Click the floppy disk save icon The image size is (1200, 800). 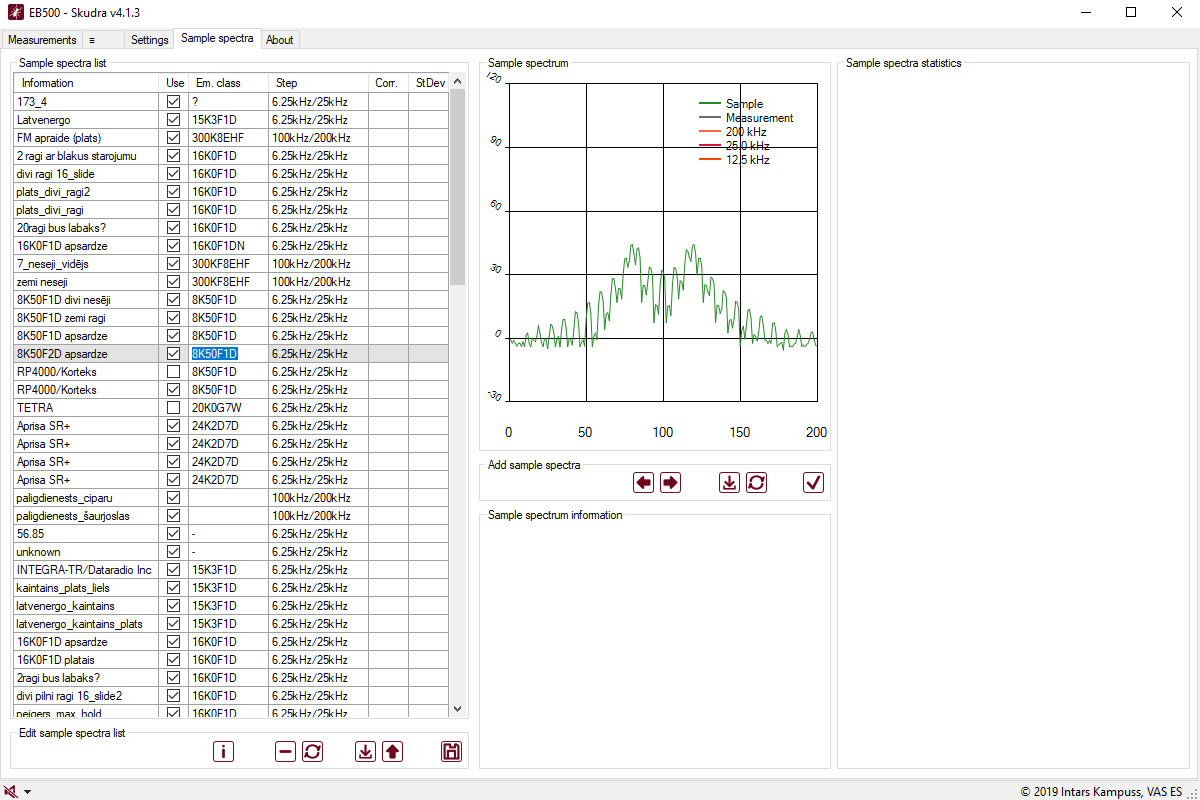pos(451,751)
